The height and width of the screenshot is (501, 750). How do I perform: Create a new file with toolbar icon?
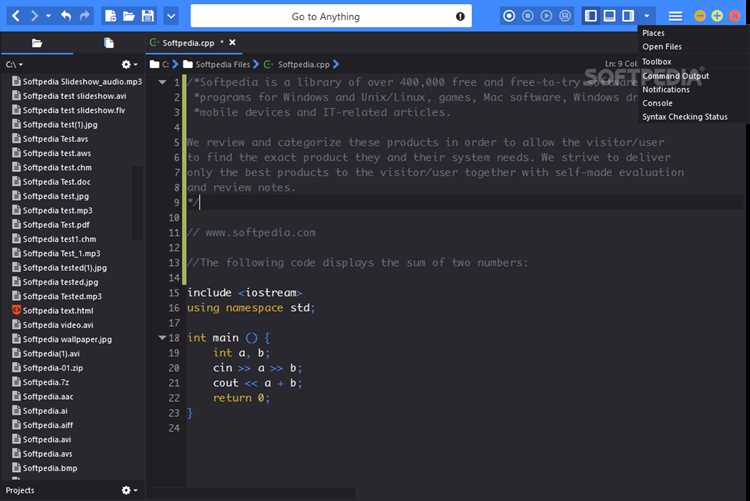tap(110, 16)
